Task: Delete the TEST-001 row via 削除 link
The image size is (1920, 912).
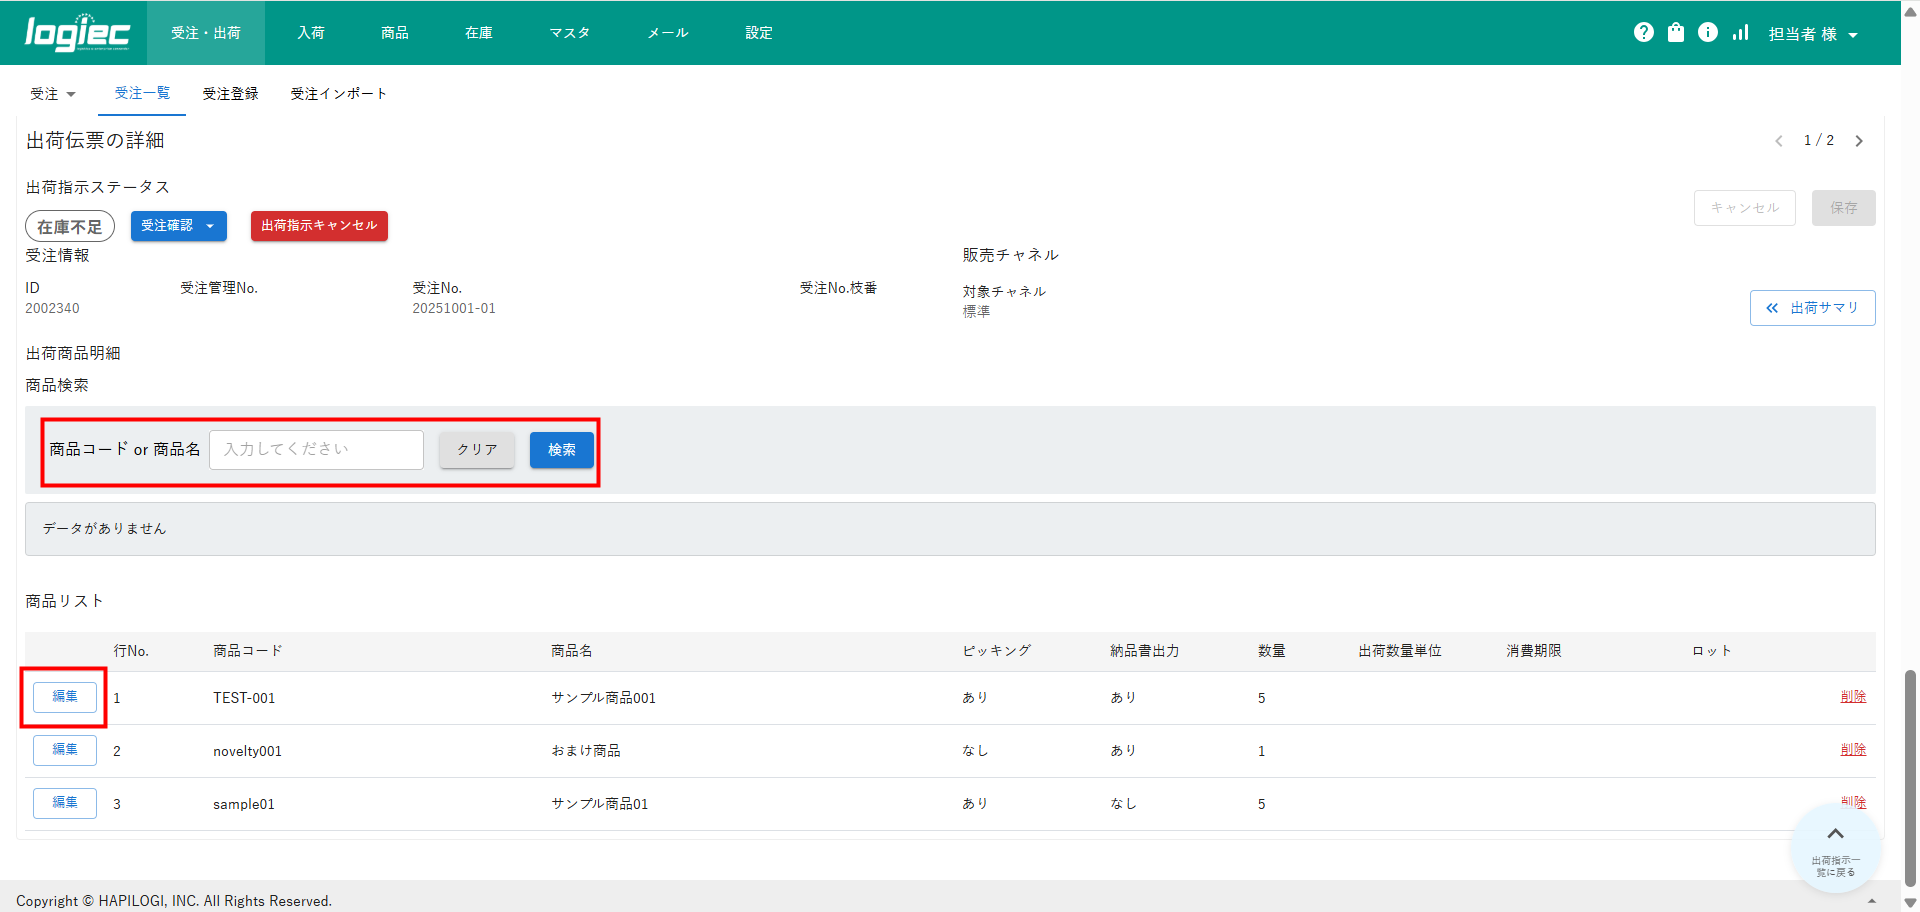Action: (x=1852, y=697)
